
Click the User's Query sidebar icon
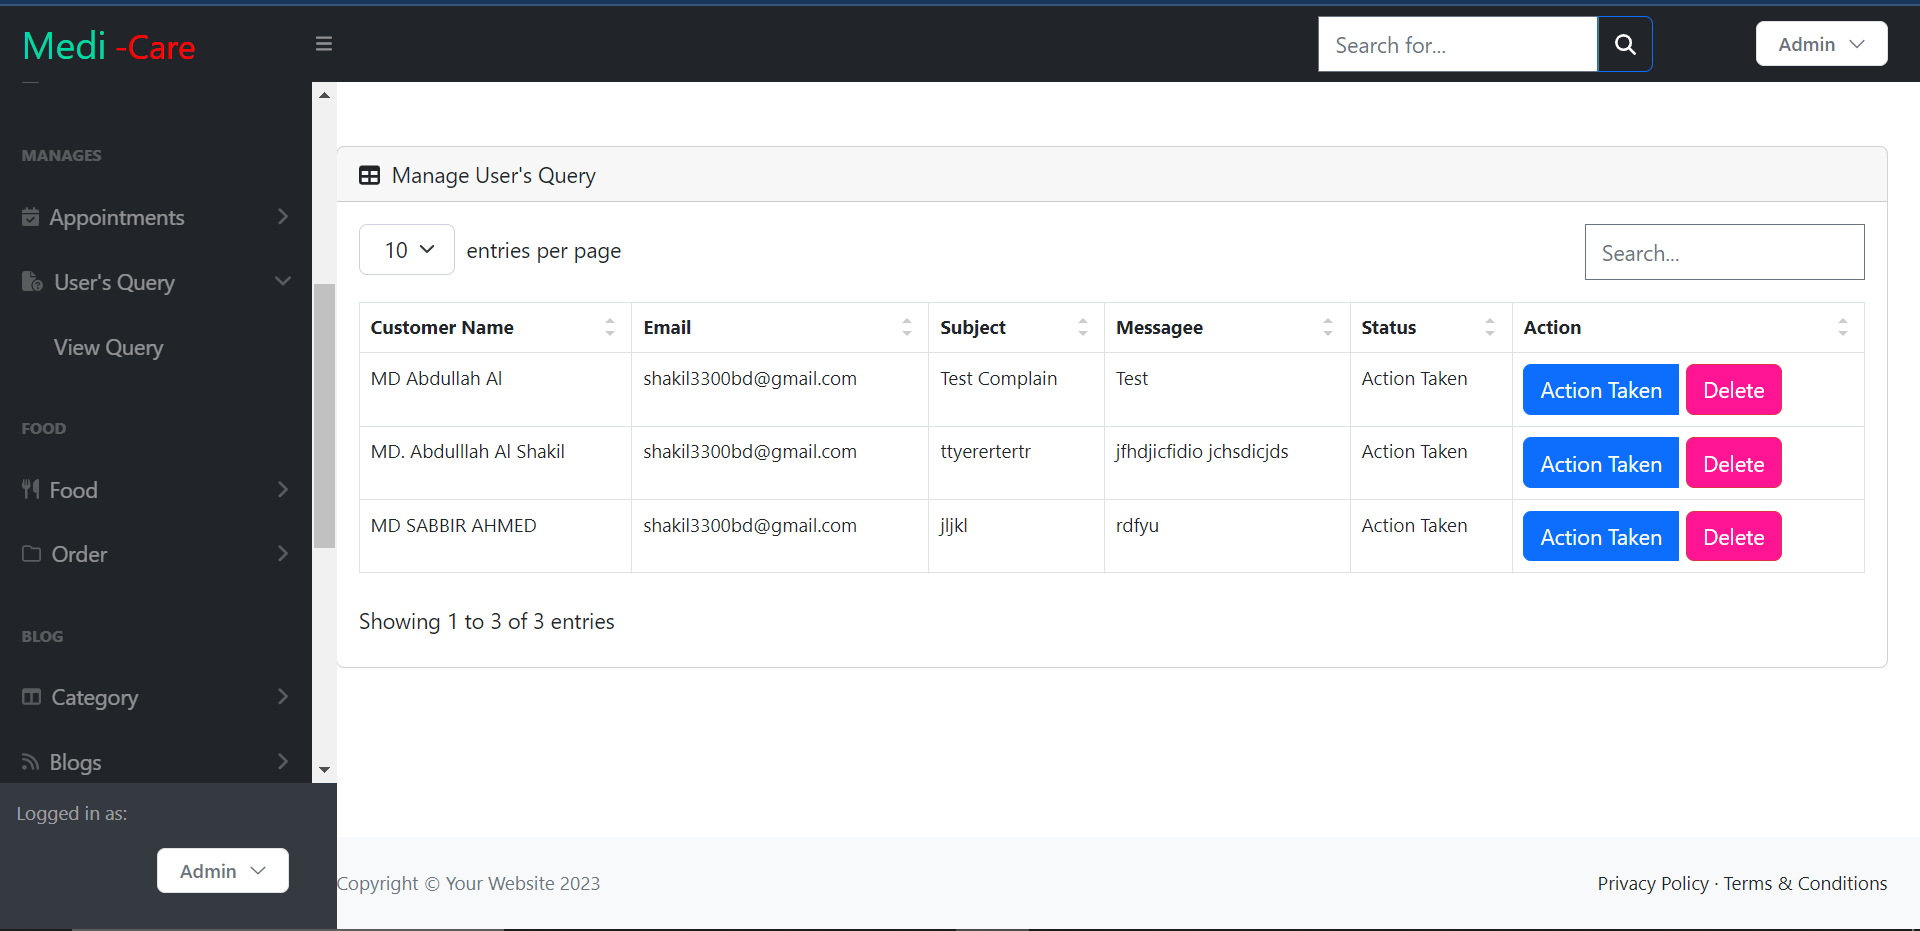point(31,282)
